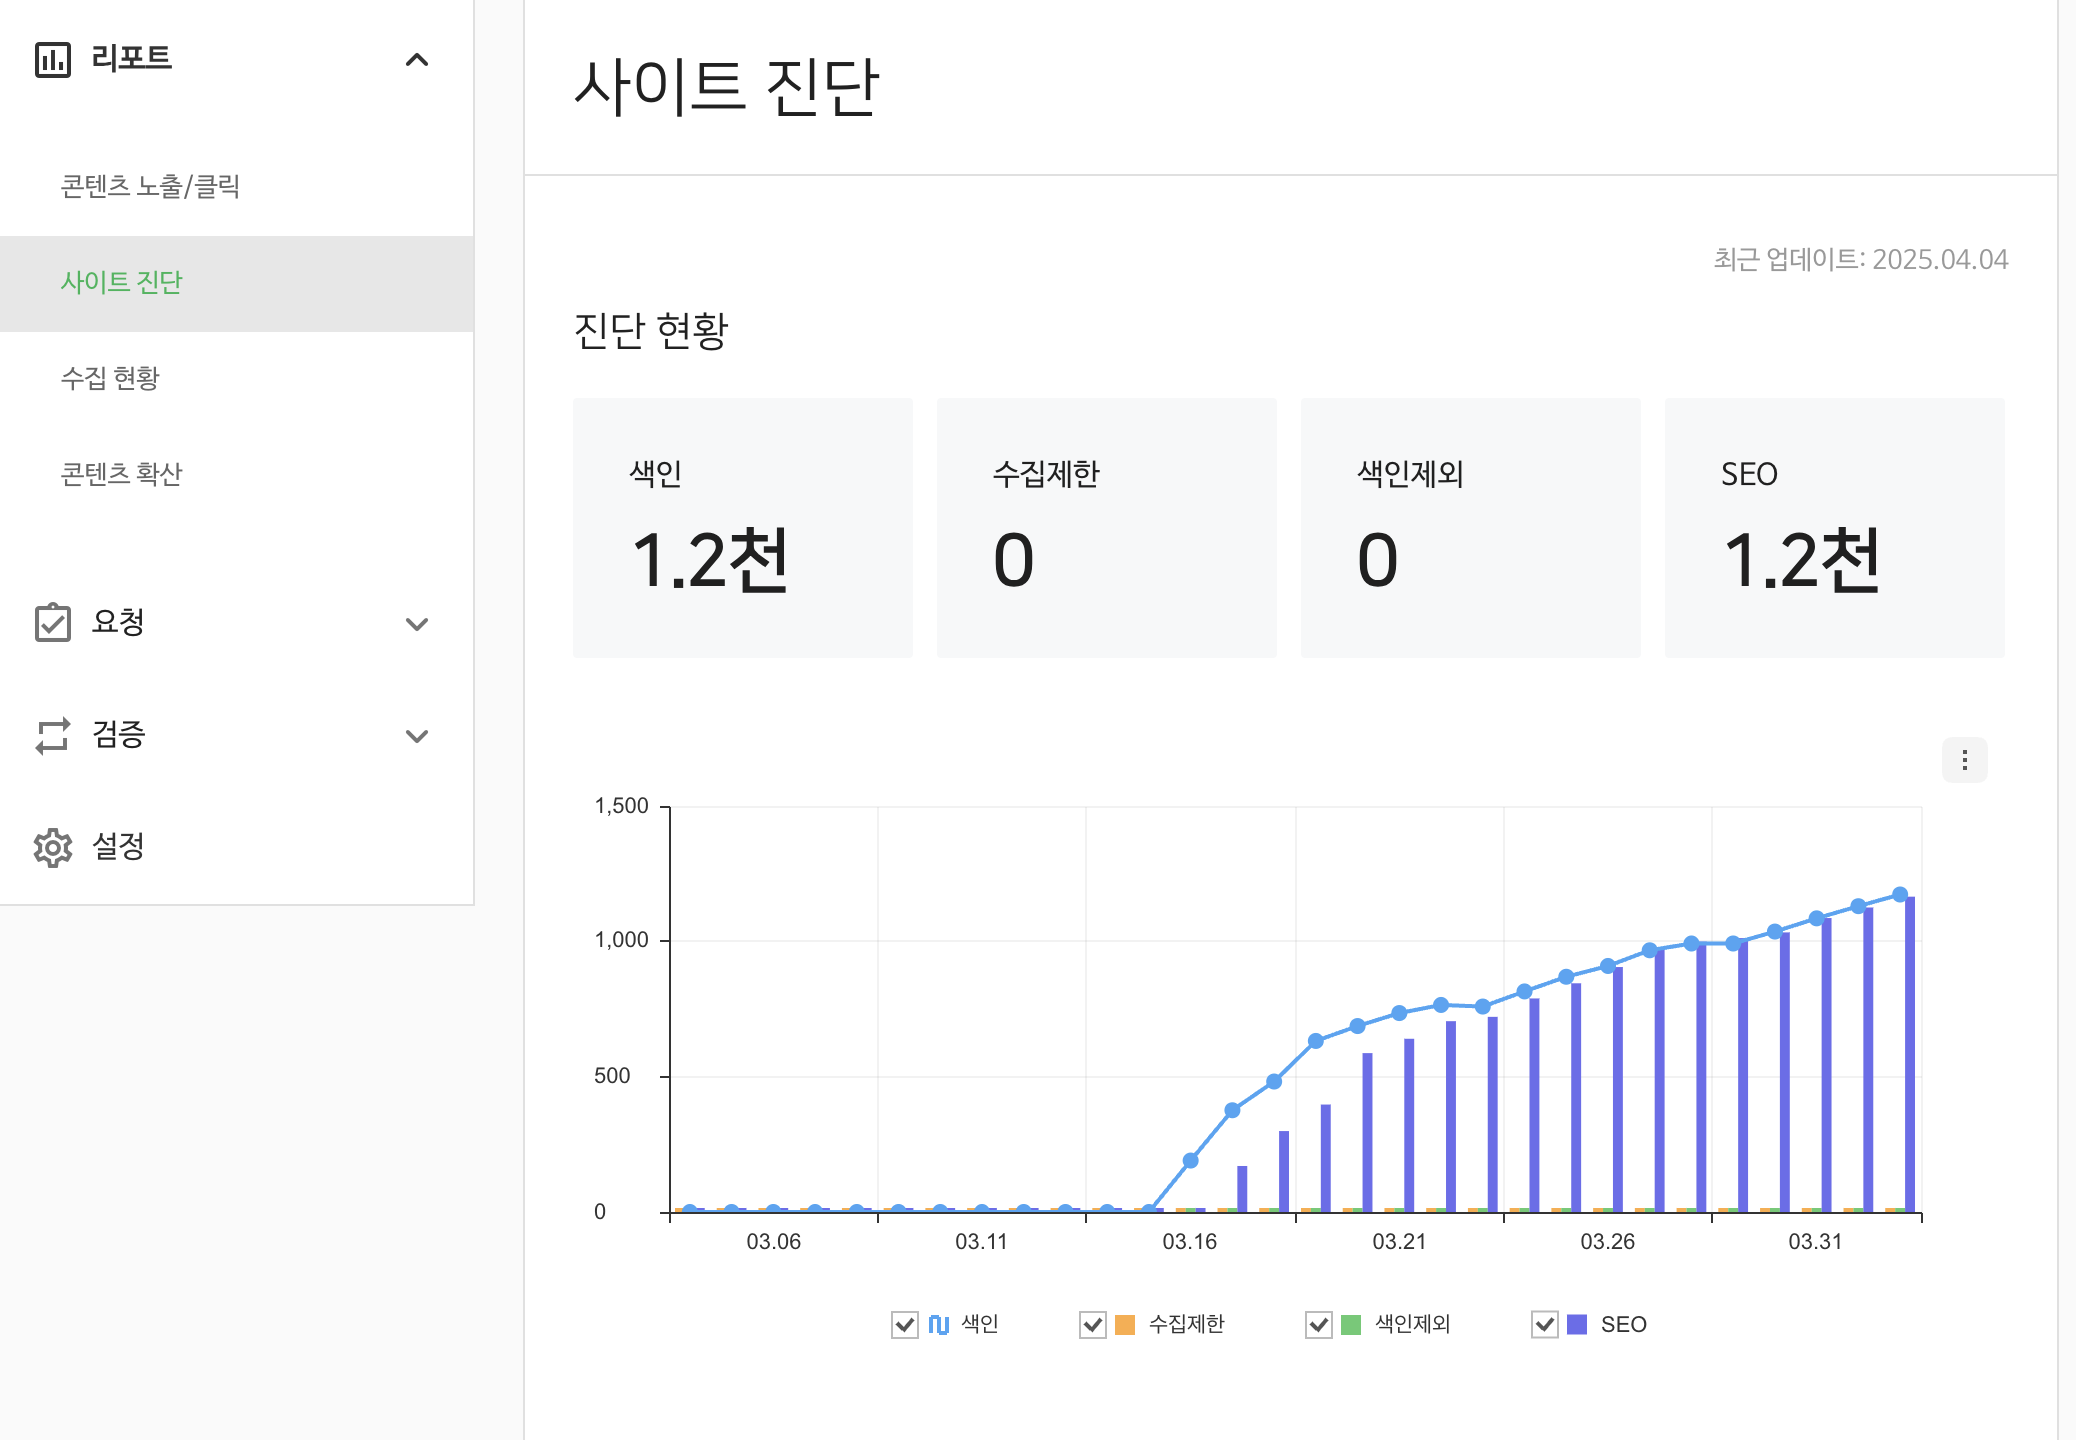The image size is (2076, 1440).
Task: Click the green 색인제외 legend swatch
Action: pos(1350,1324)
